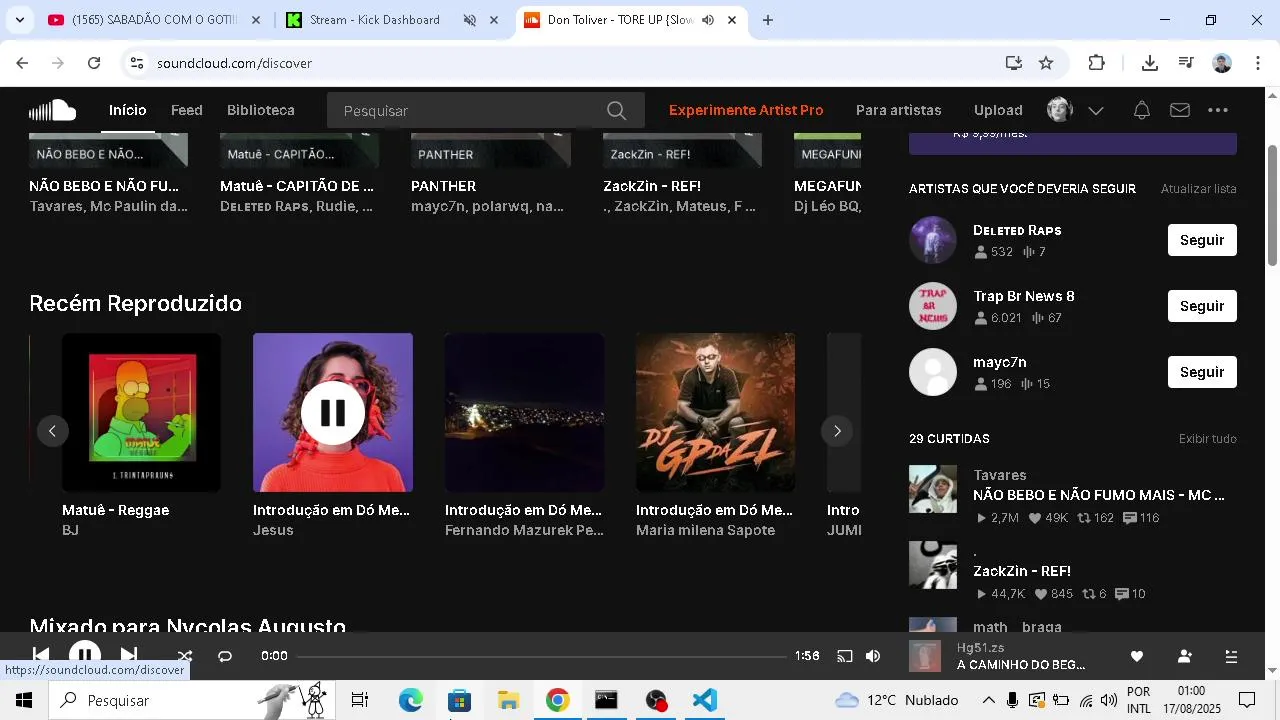Mute the SoundCloud tab audio icon

pos(708,20)
